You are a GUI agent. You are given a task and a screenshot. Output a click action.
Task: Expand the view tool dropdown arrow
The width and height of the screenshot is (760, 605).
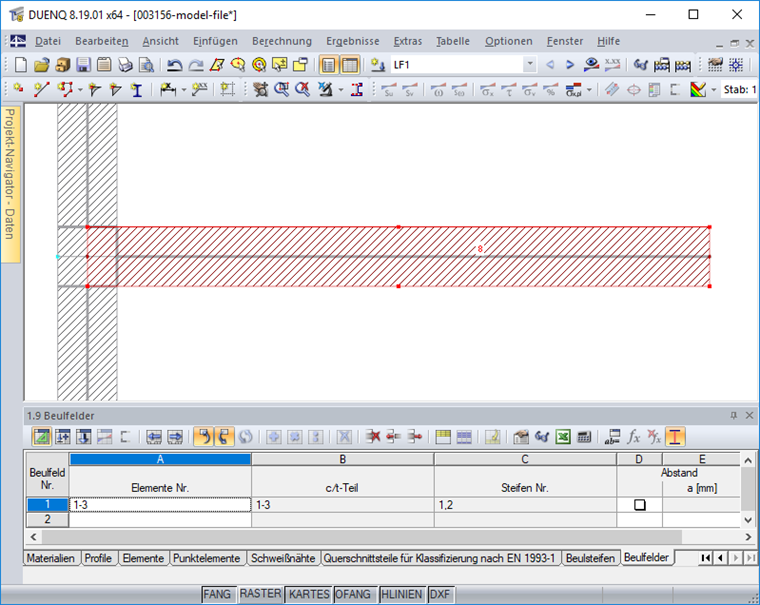tap(340, 90)
